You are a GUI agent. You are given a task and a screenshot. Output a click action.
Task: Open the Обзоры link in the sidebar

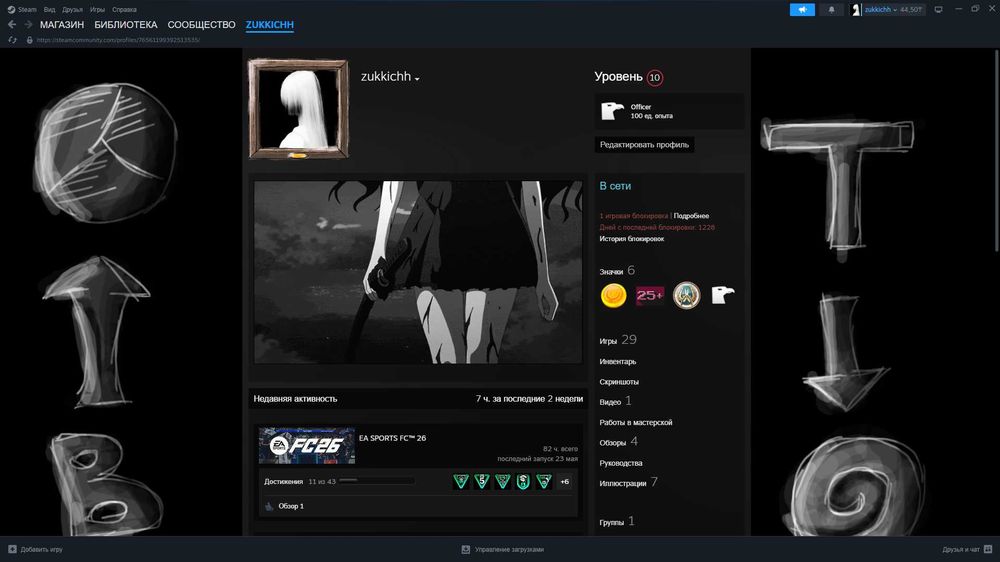618,442
